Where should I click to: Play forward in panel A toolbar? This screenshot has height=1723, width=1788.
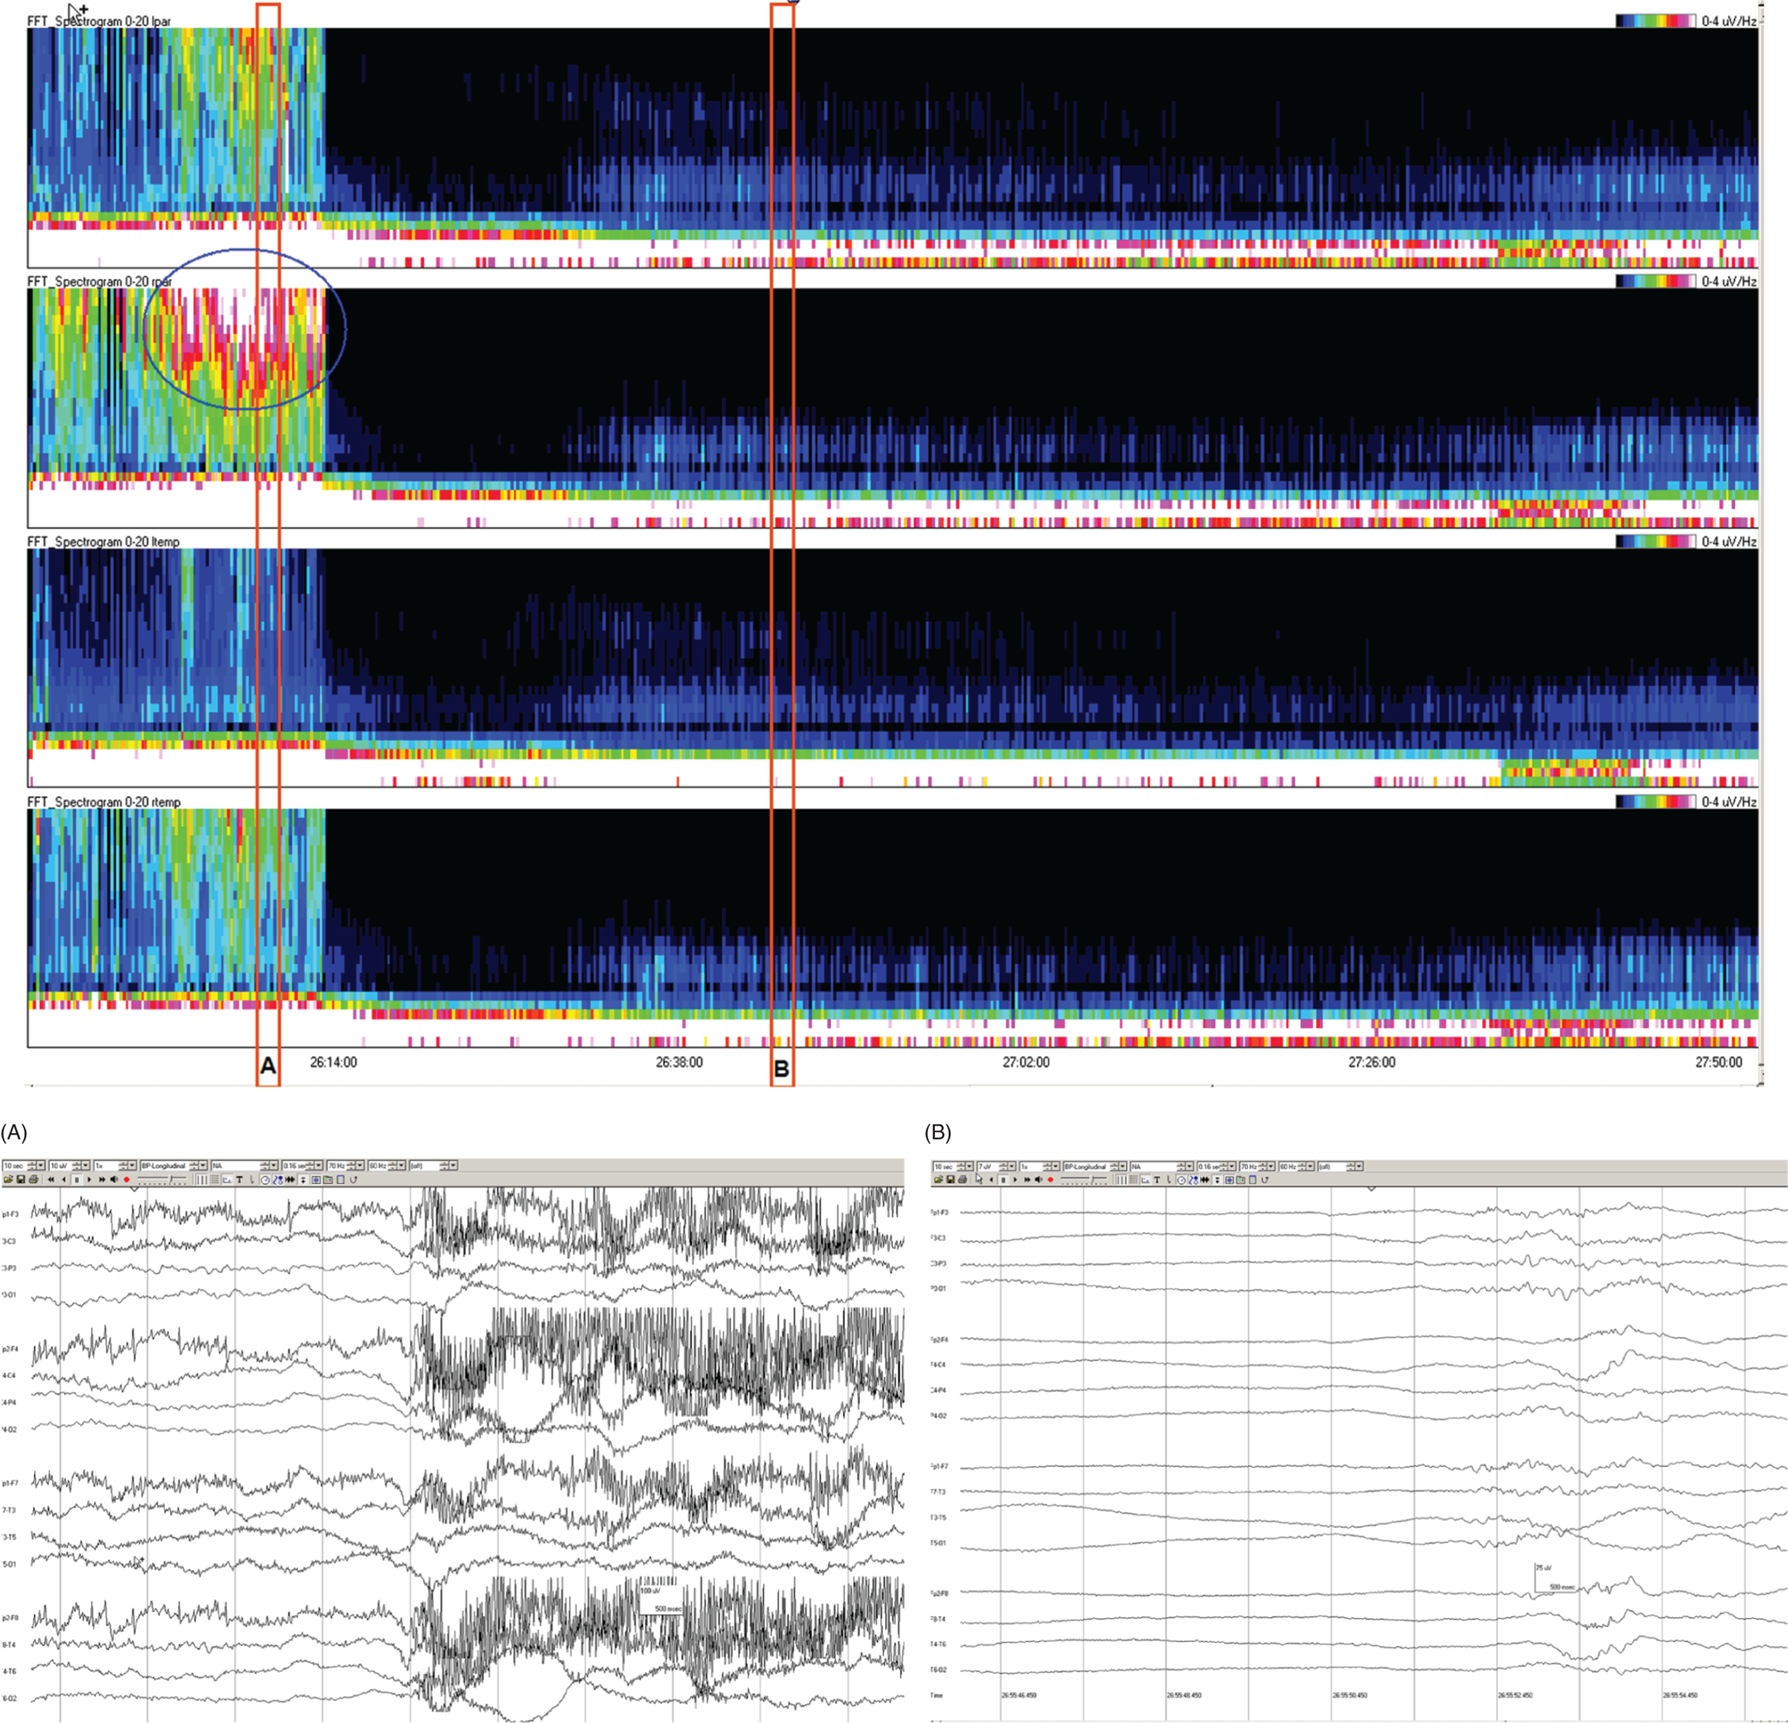pyautogui.click(x=89, y=1180)
